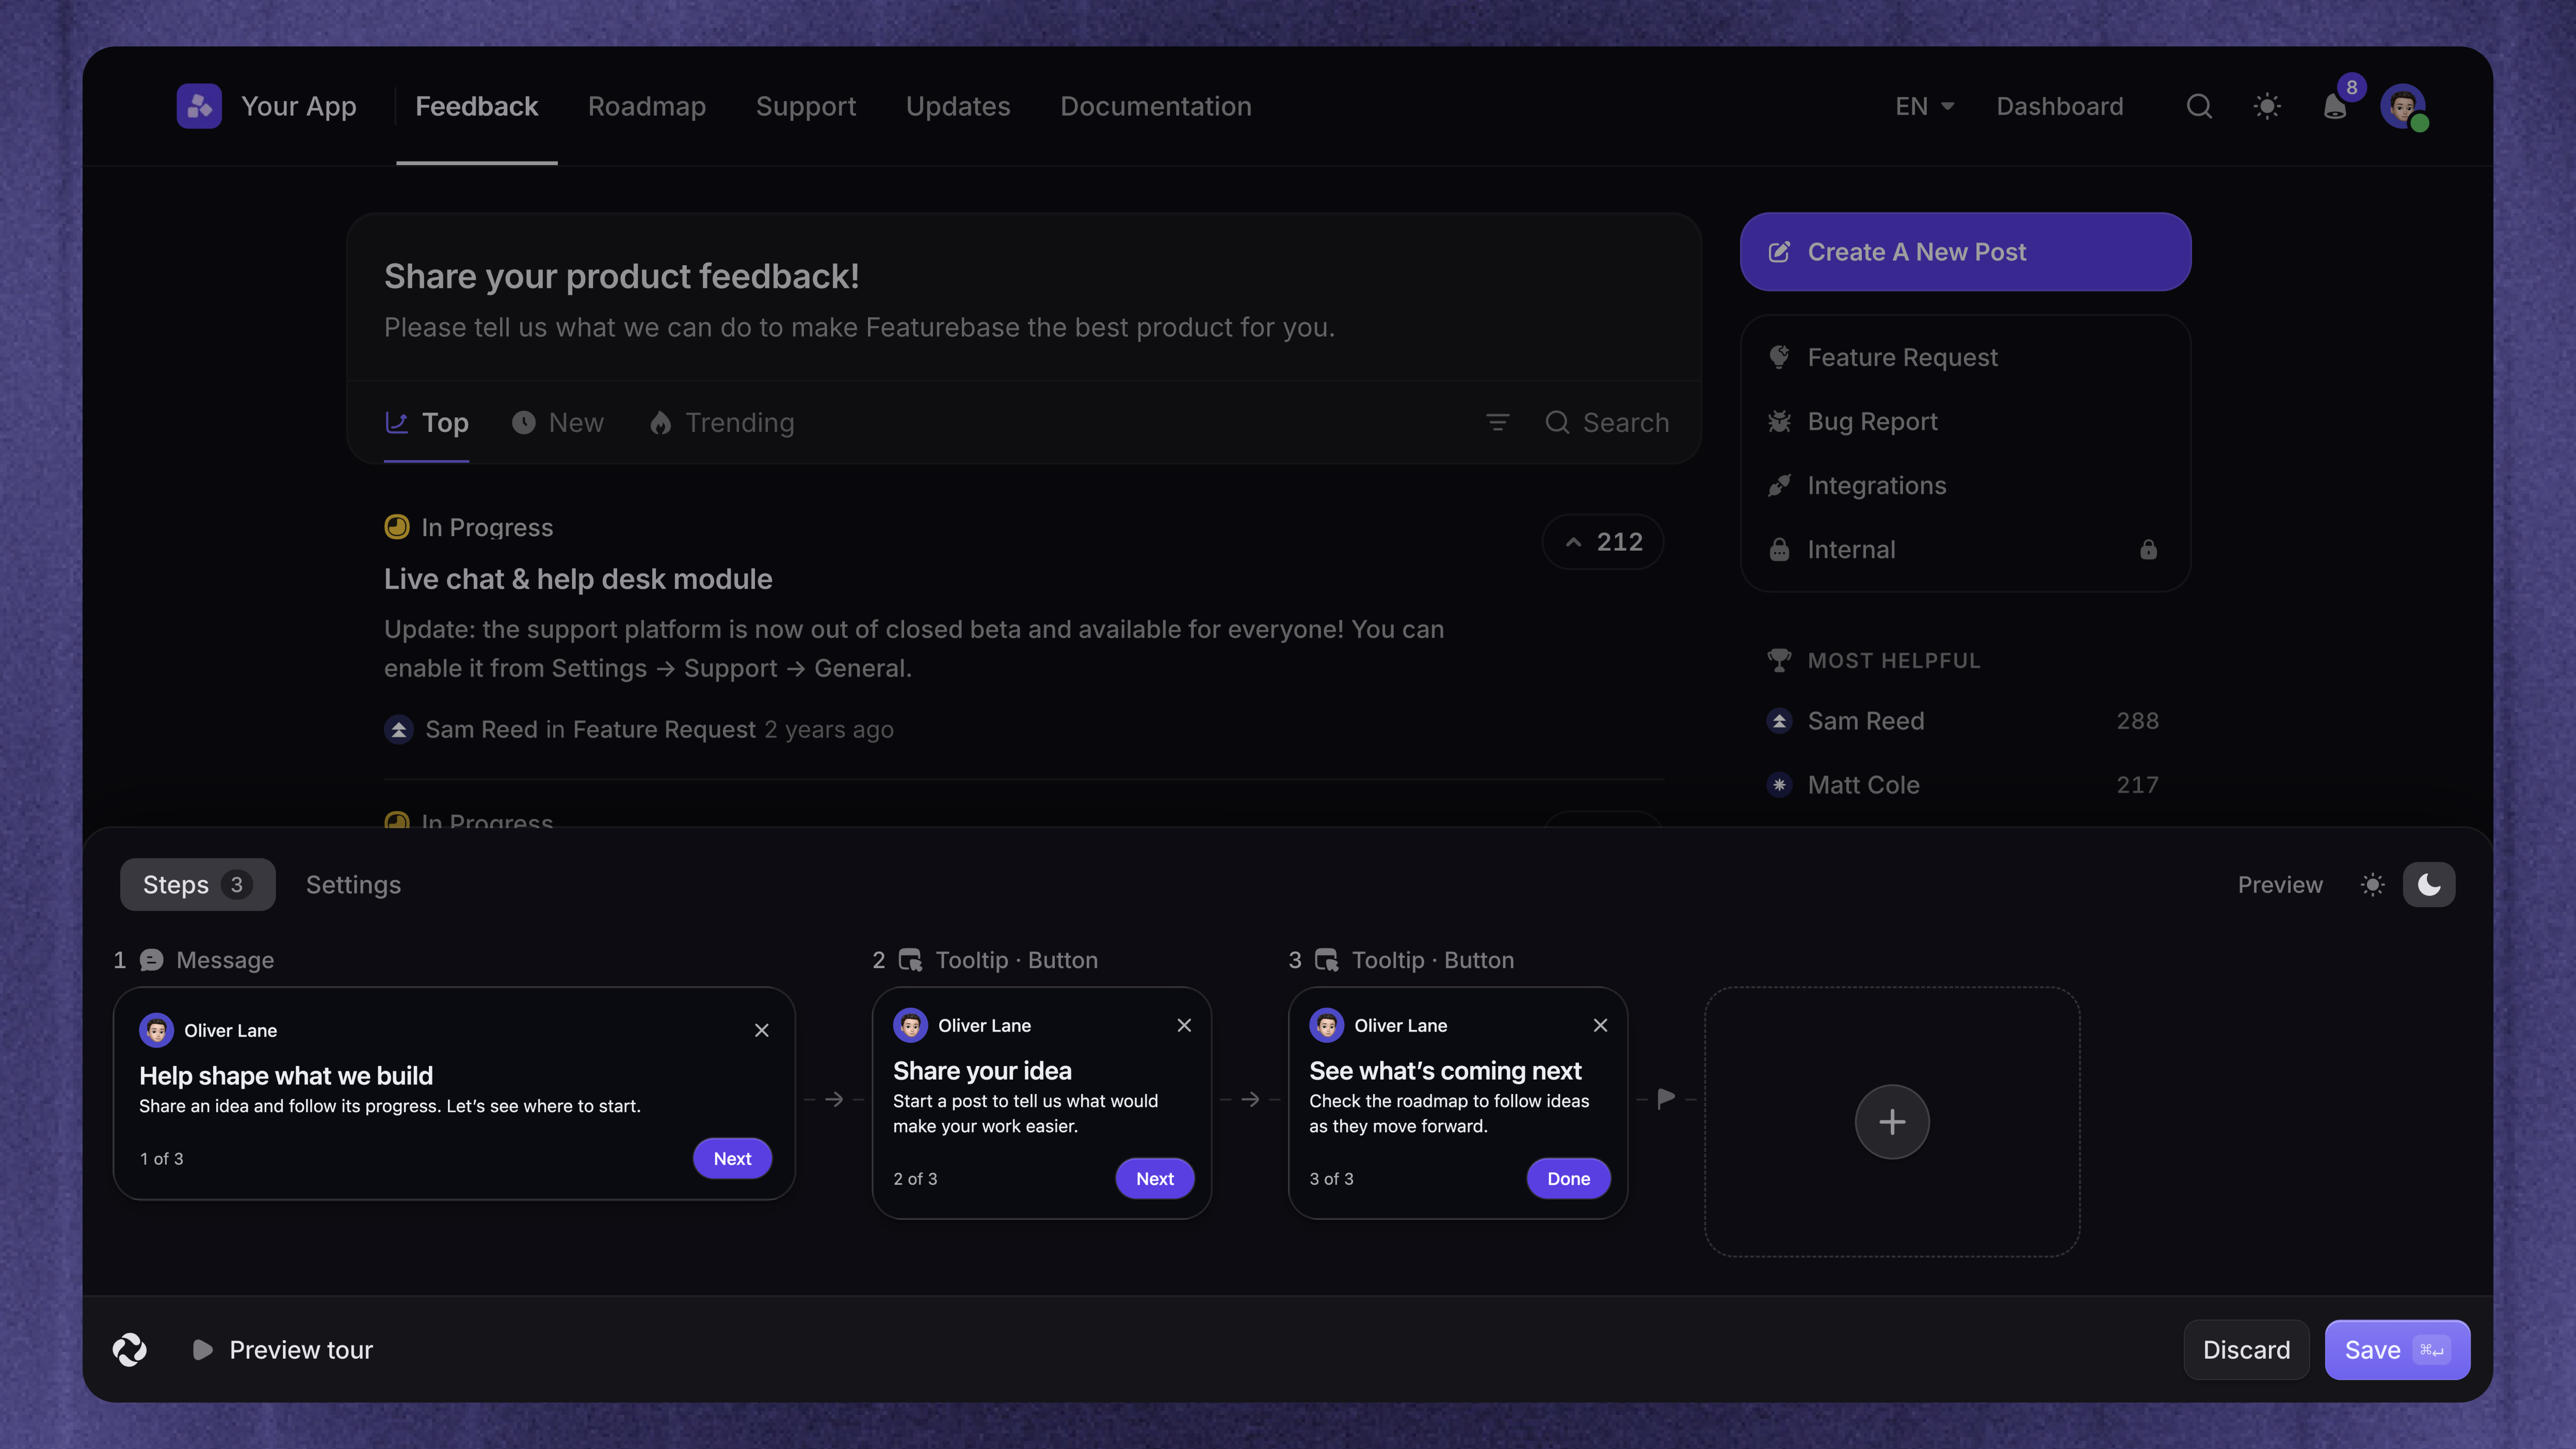Click the Search posts field
Screen dimensions: 2576x1449
(x=1607, y=423)
